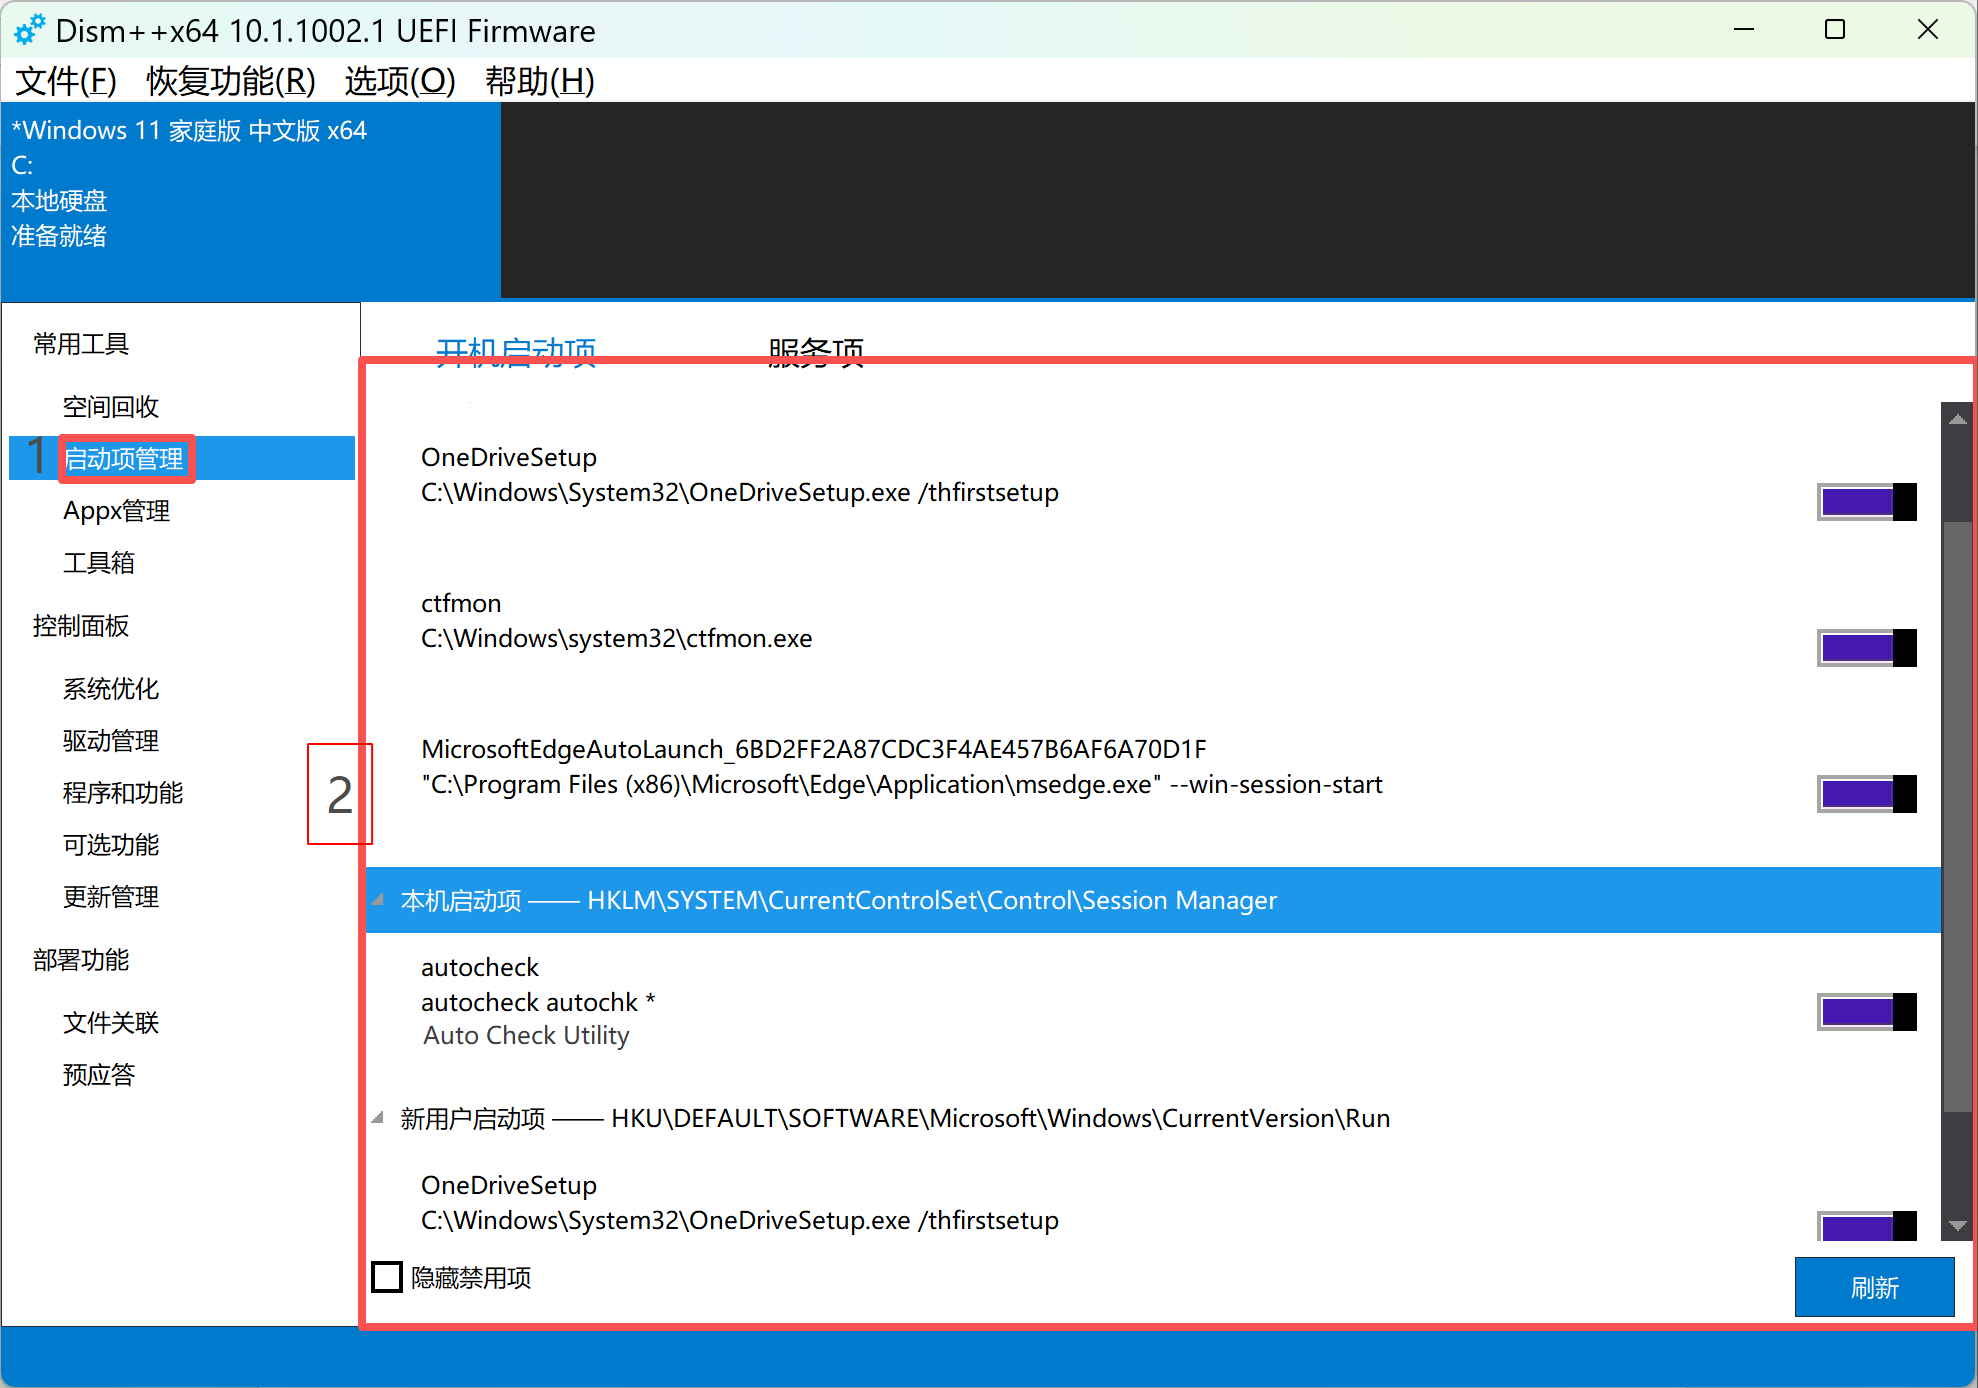Click the 控制面板 section header
This screenshot has height=1388, width=1978.
pos(81,626)
